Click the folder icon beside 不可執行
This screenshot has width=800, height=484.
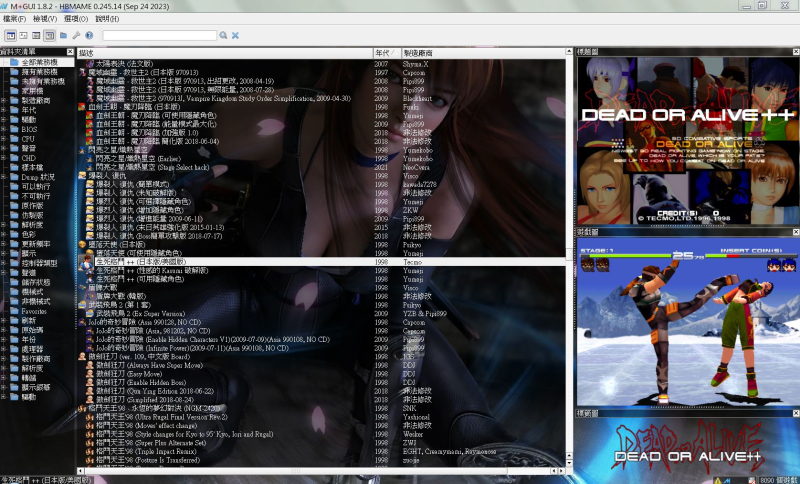click(14, 196)
